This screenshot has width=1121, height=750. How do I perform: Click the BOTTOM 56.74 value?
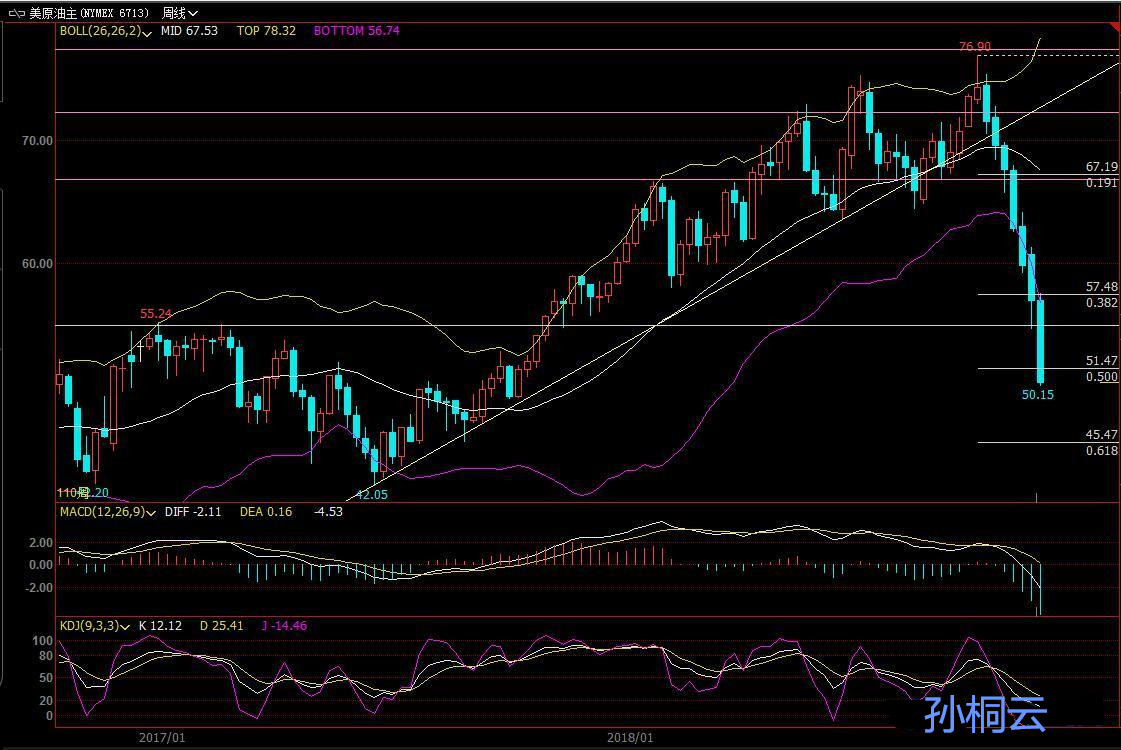(x=356, y=31)
